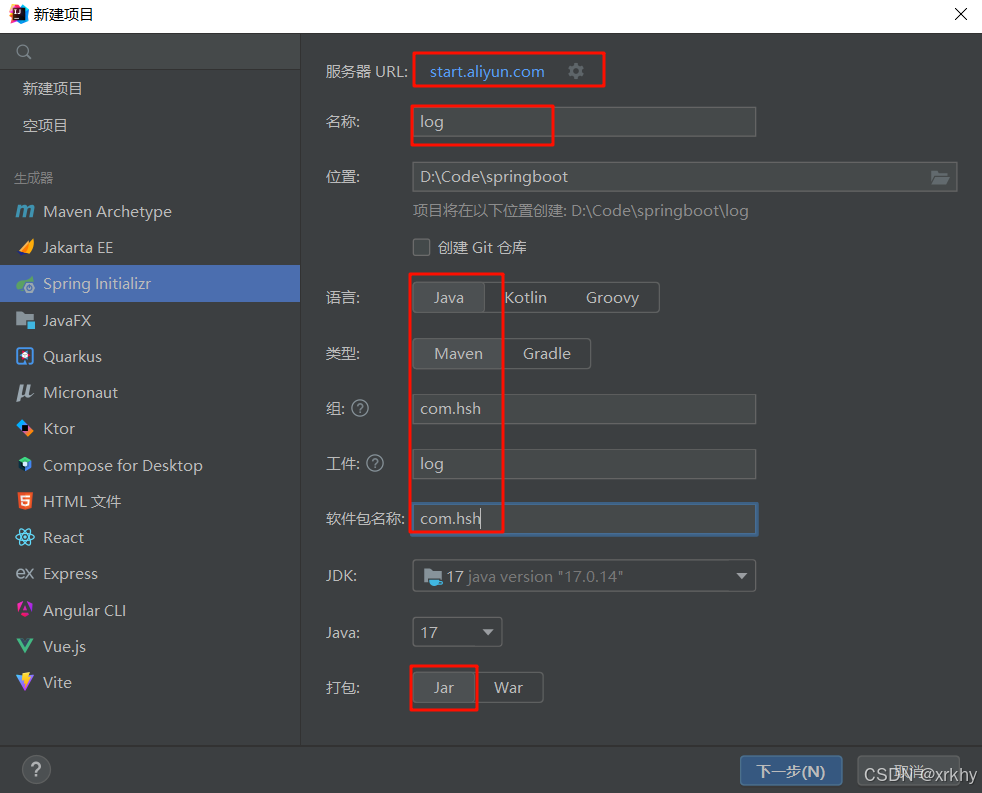This screenshot has height=793, width=982.
Task: Select Jar packaging
Action: pyautogui.click(x=443, y=688)
